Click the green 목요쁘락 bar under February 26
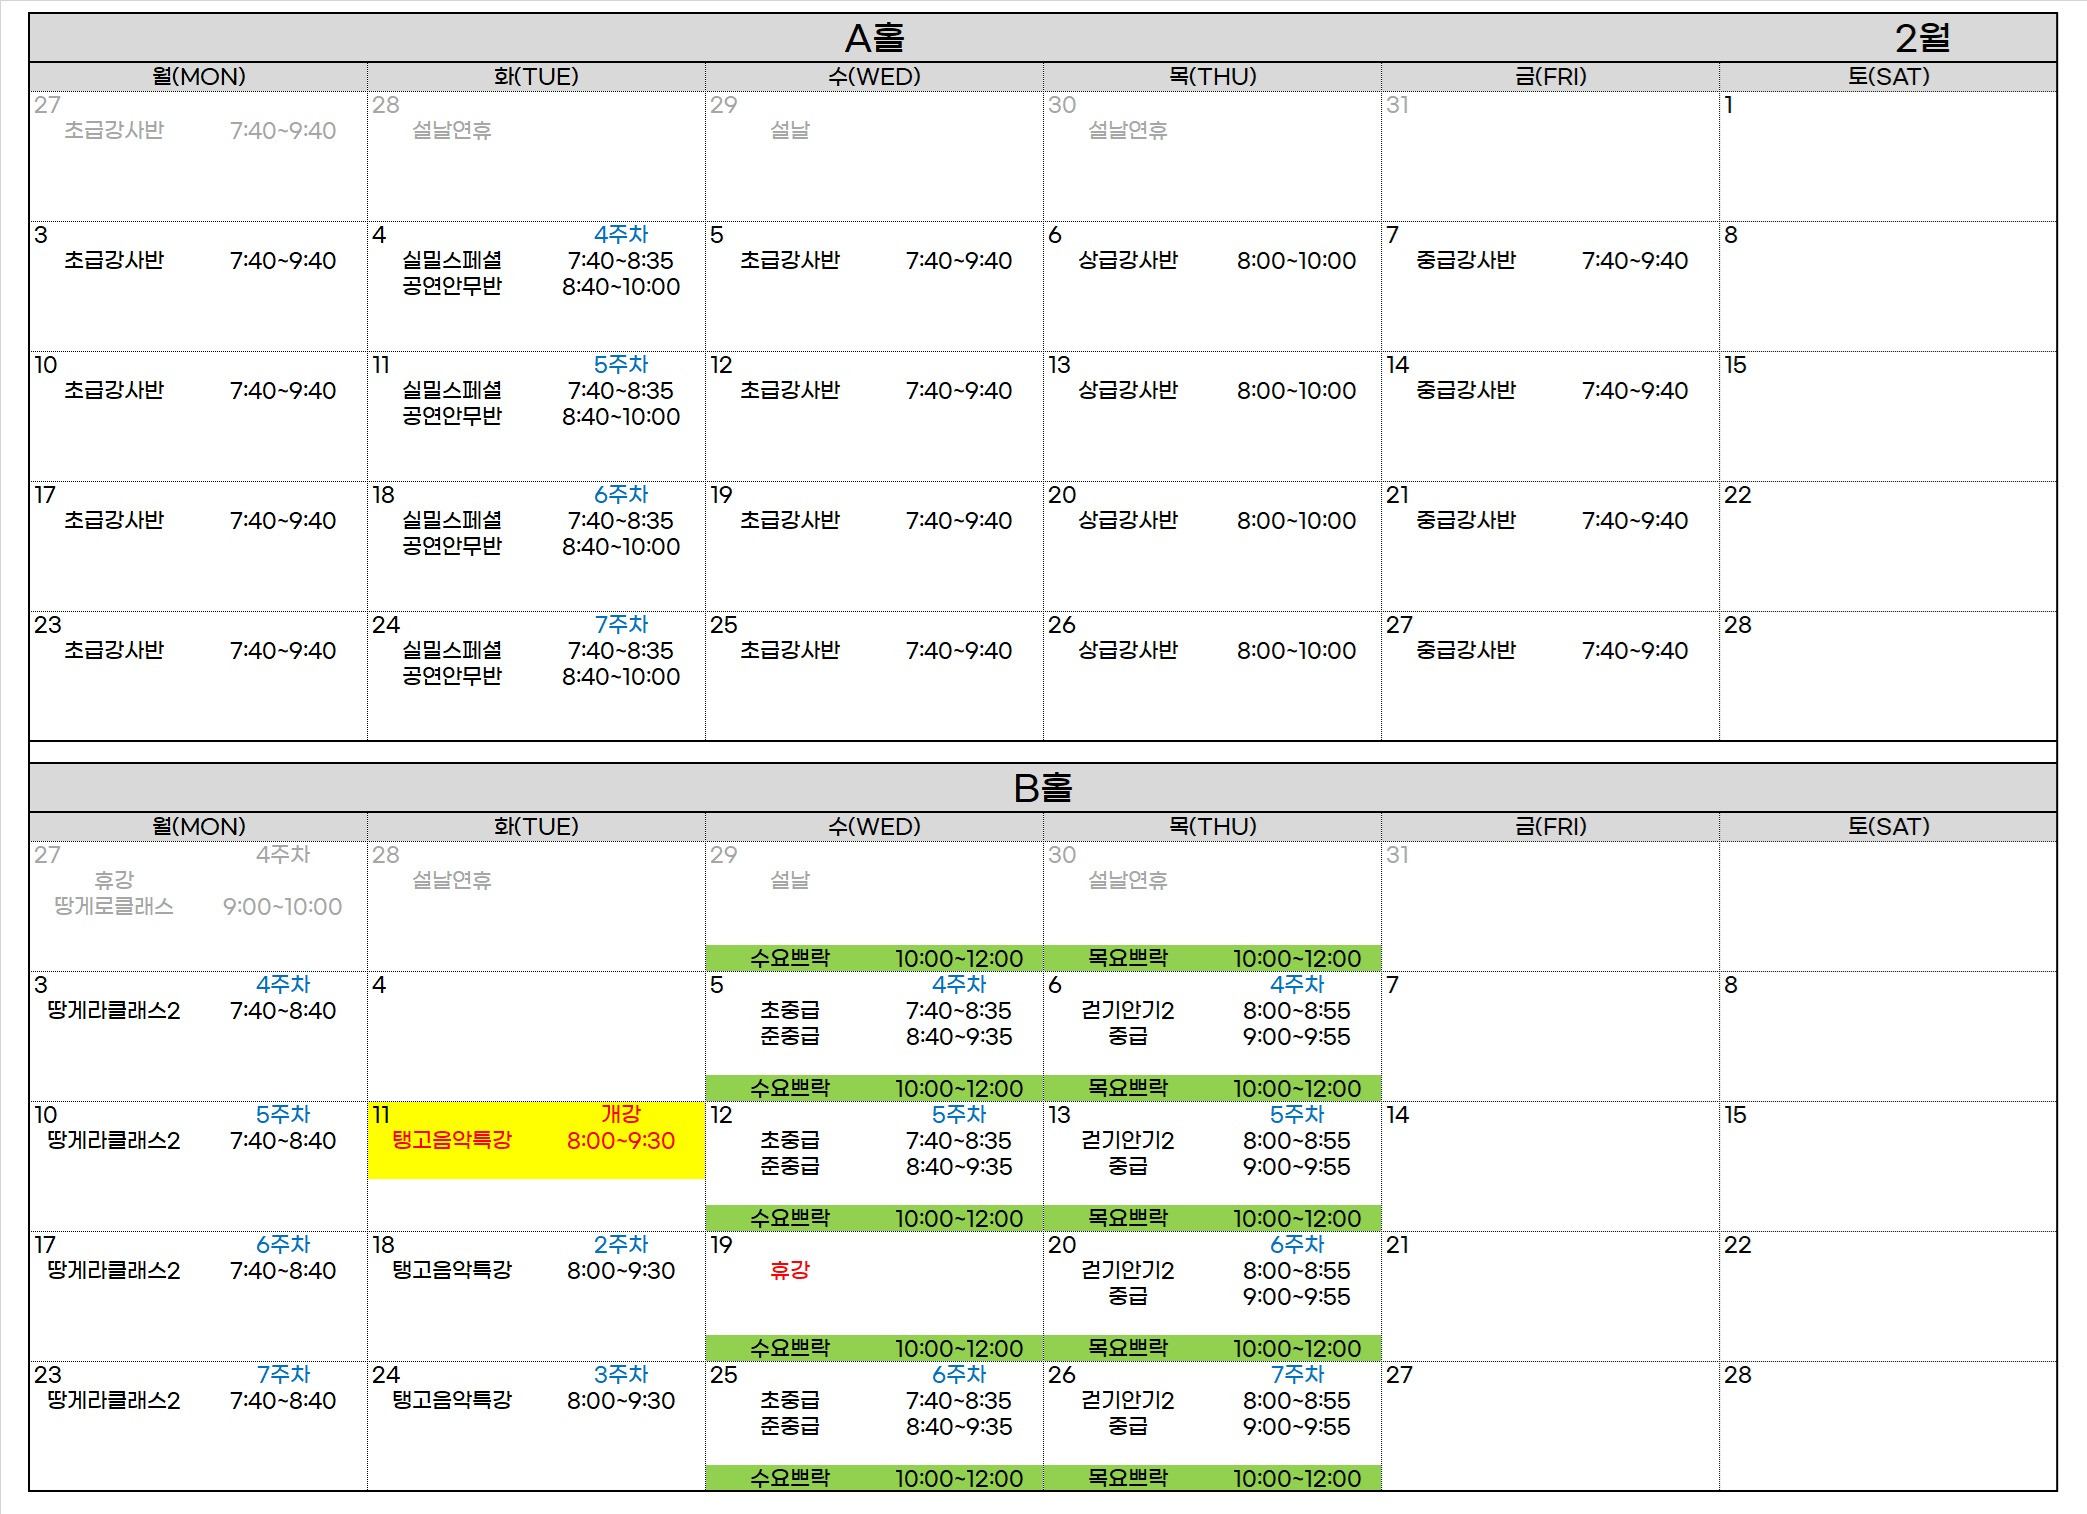The width and height of the screenshot is (2087, 1514). [1212, 1478]
